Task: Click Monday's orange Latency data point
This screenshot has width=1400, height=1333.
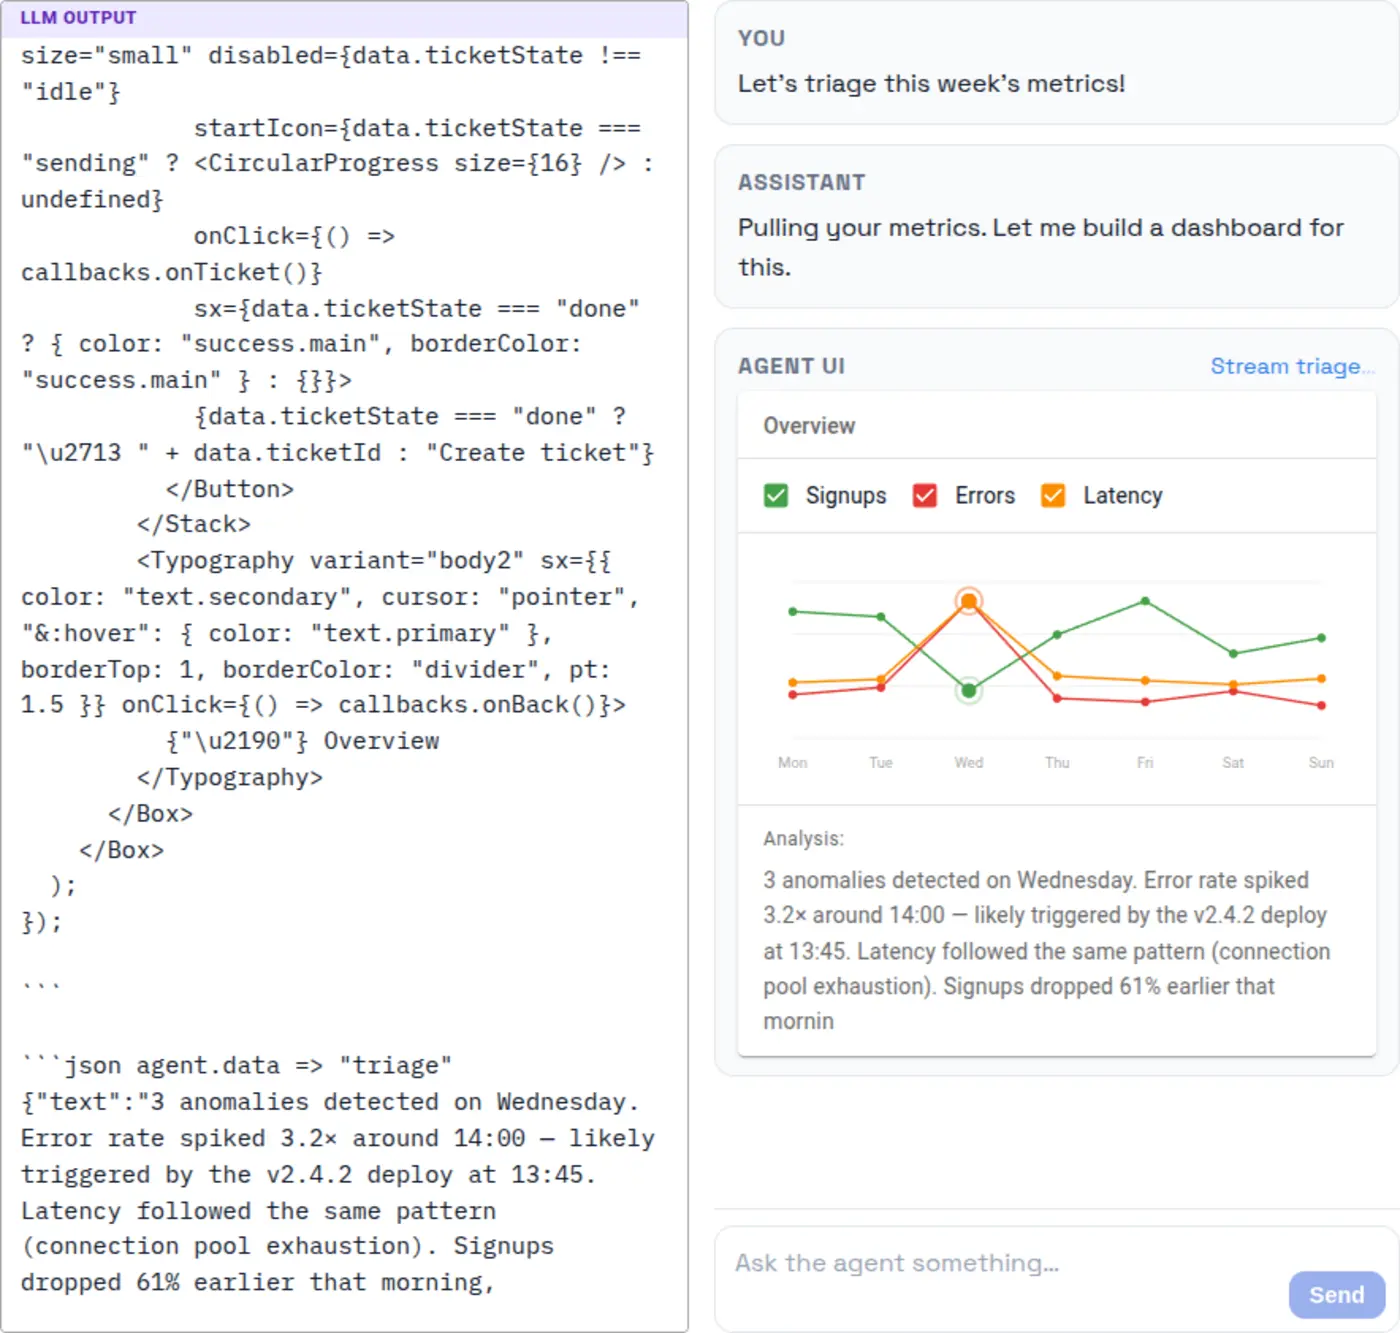Action: coord(793,681)
